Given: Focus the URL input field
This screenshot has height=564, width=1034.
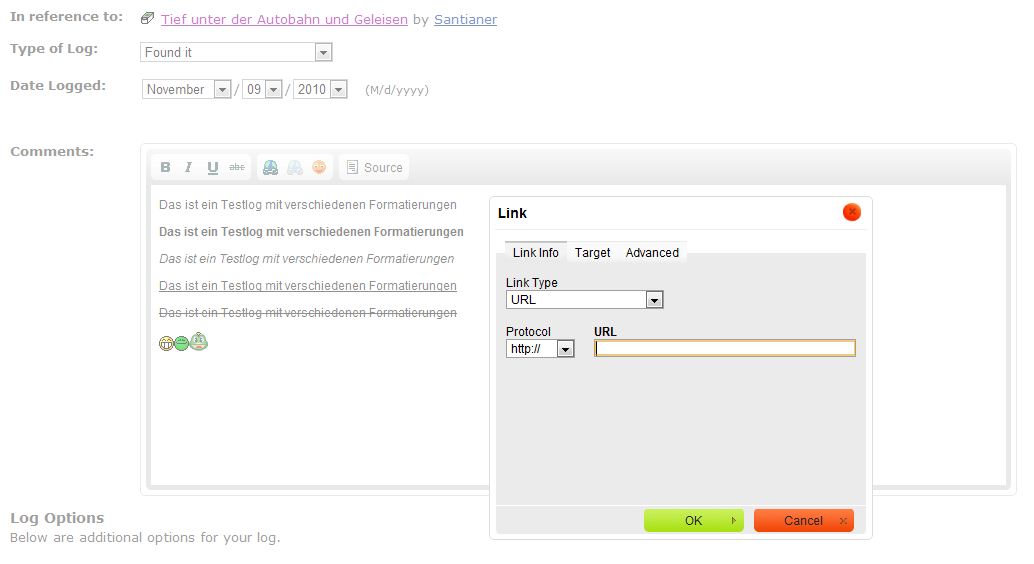Looking at the screenshot, I should click(x=725, y=348).
